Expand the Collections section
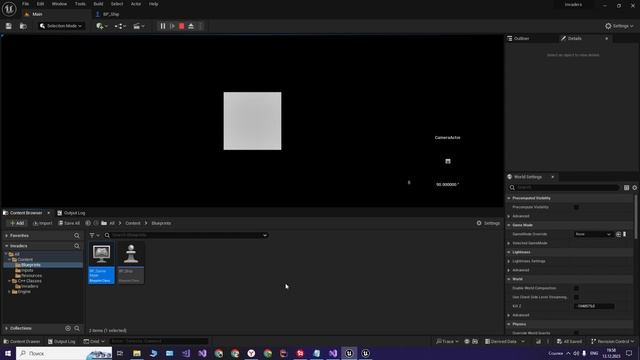Viewport: 640px width, 360px height. tap(7, 328)
